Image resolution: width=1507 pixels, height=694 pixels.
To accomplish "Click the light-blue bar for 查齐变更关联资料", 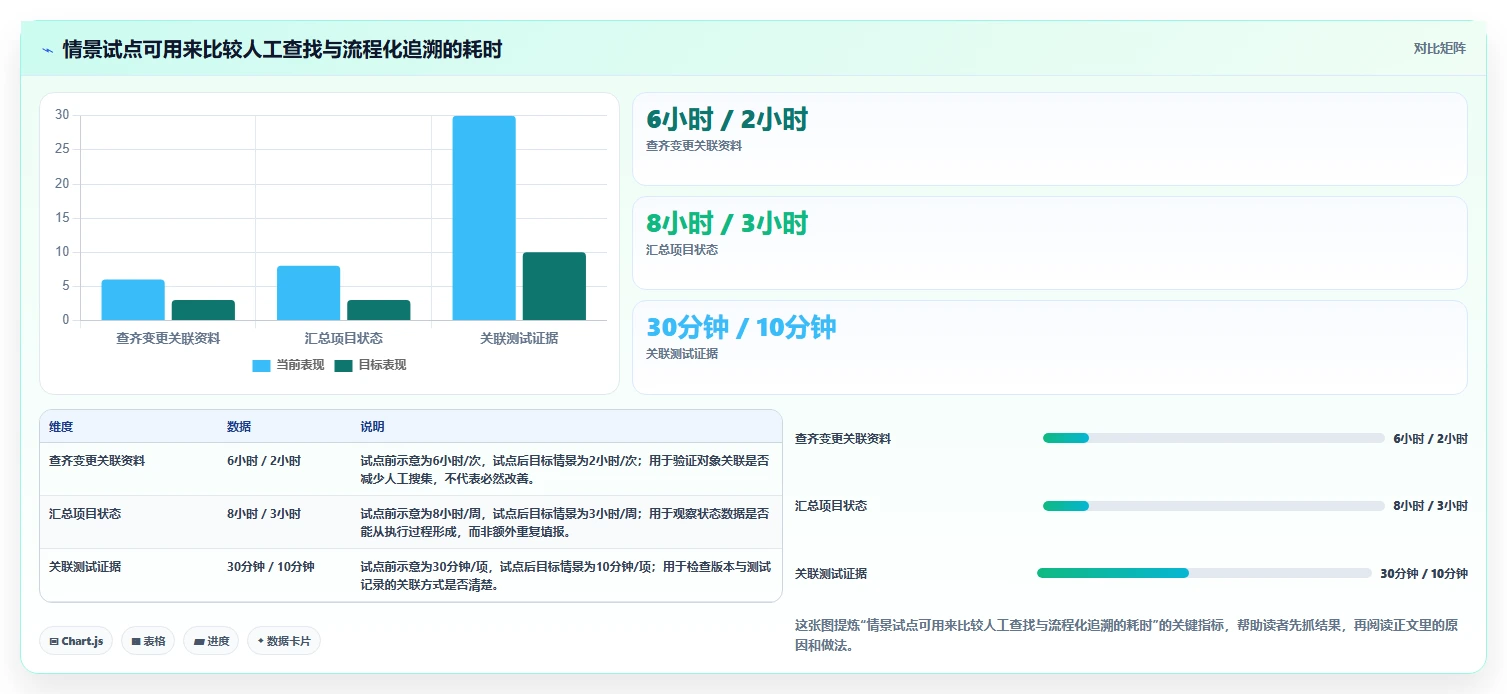I will point(133,300).
